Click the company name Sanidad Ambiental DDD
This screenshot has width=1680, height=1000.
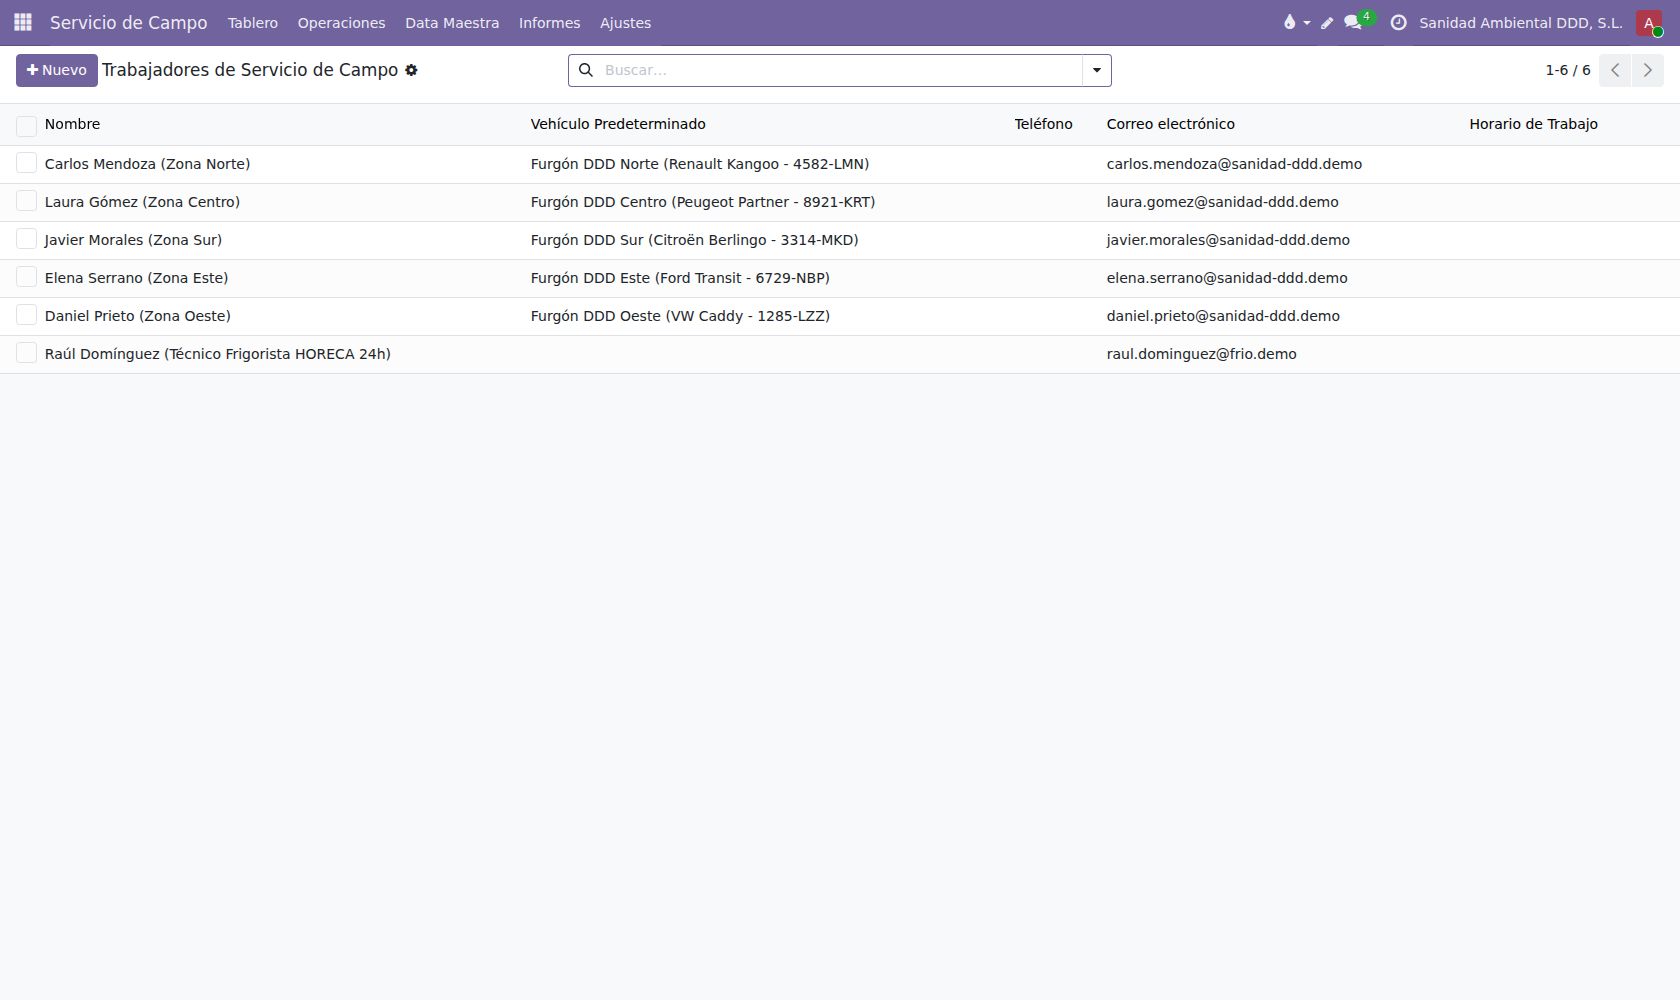(1520, 22)
